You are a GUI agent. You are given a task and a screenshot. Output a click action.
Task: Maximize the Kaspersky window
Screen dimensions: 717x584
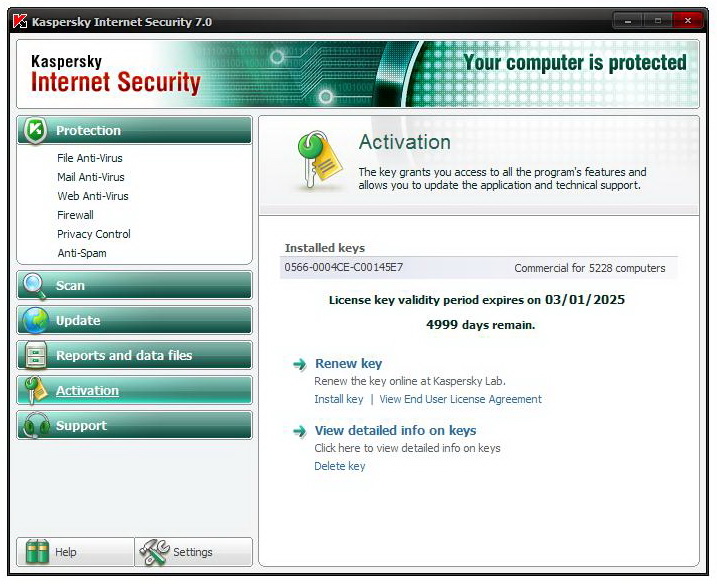click(x=658, y=21)
